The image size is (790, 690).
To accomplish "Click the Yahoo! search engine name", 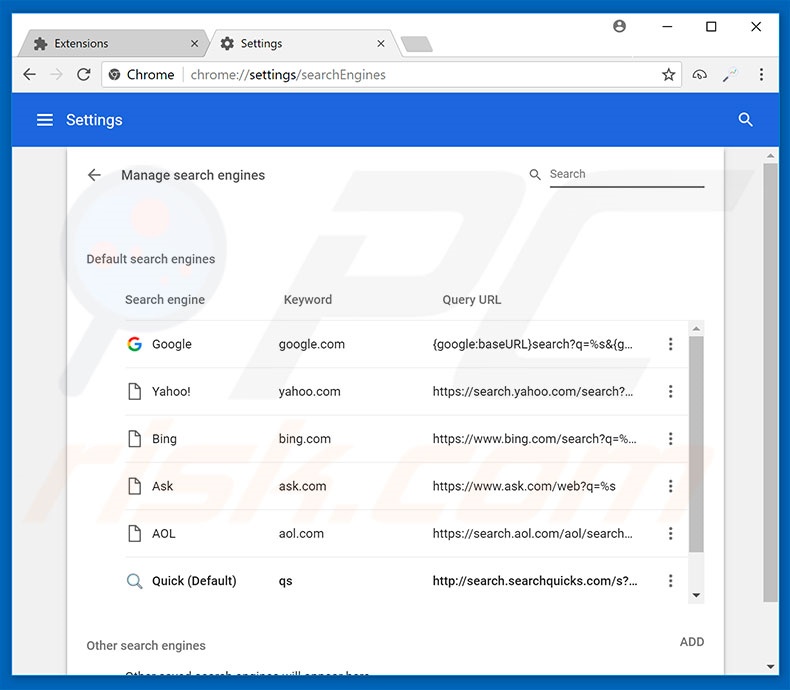I will point(171,391).
